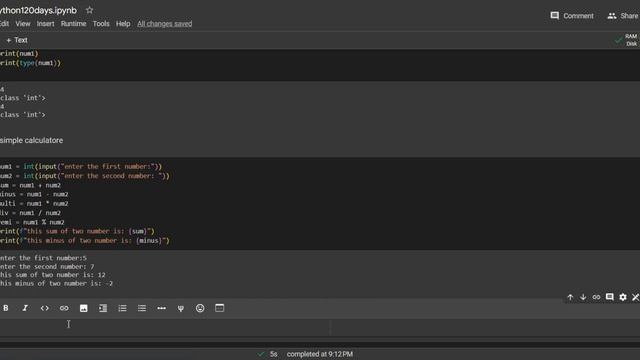Select the simple calculatore text cell

pos(31,140)
